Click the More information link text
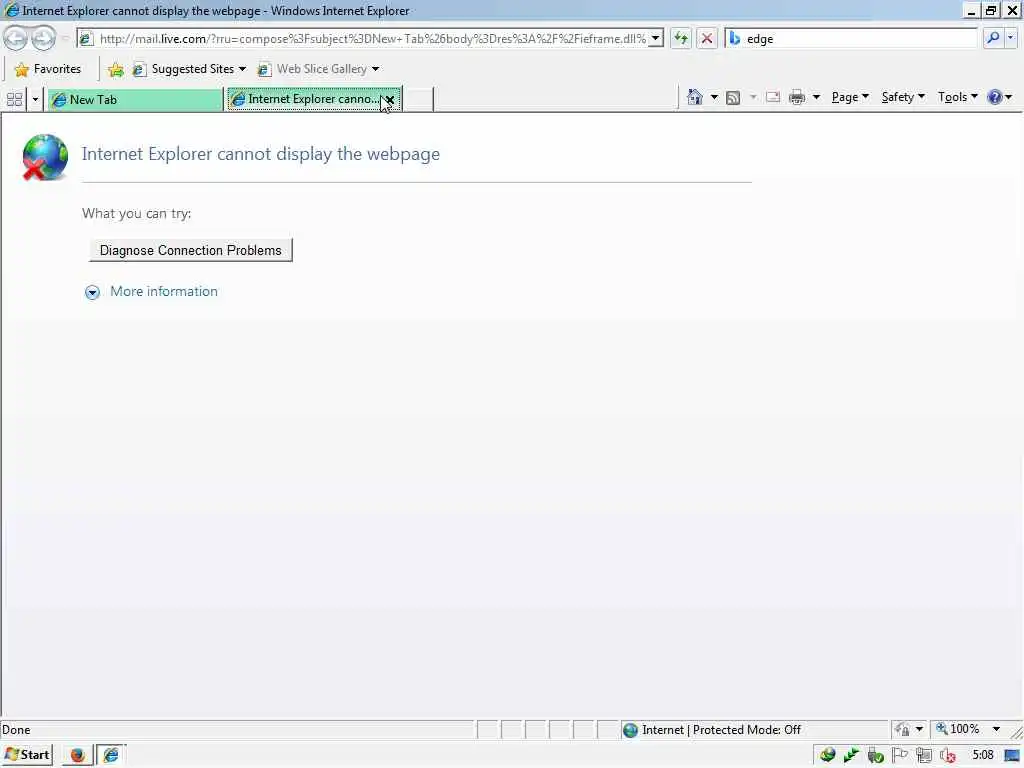Screen dimensions: 1024x768 tap(164, 291)
